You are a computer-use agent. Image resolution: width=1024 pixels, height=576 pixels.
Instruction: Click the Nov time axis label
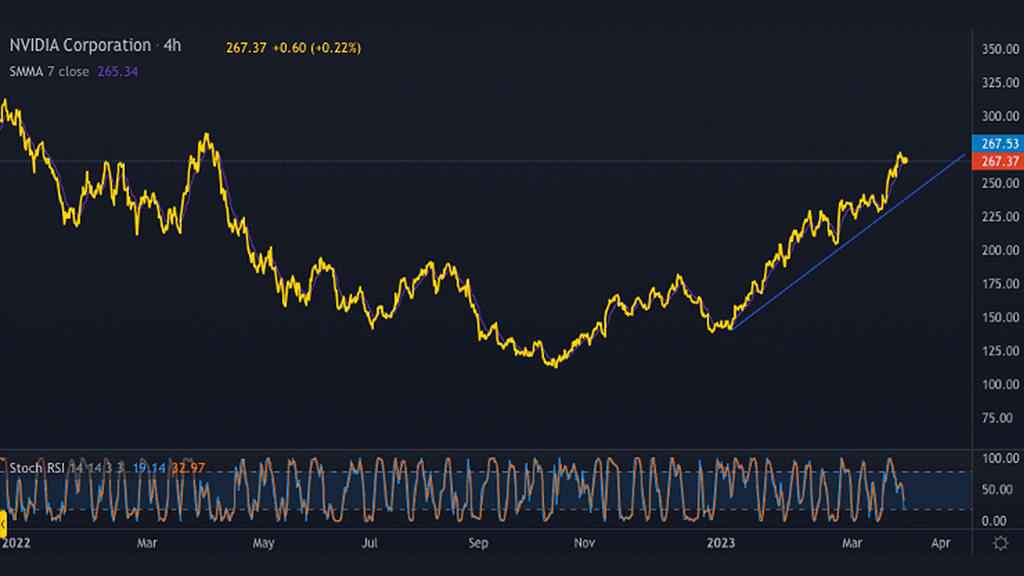click(x=584, y=543)
